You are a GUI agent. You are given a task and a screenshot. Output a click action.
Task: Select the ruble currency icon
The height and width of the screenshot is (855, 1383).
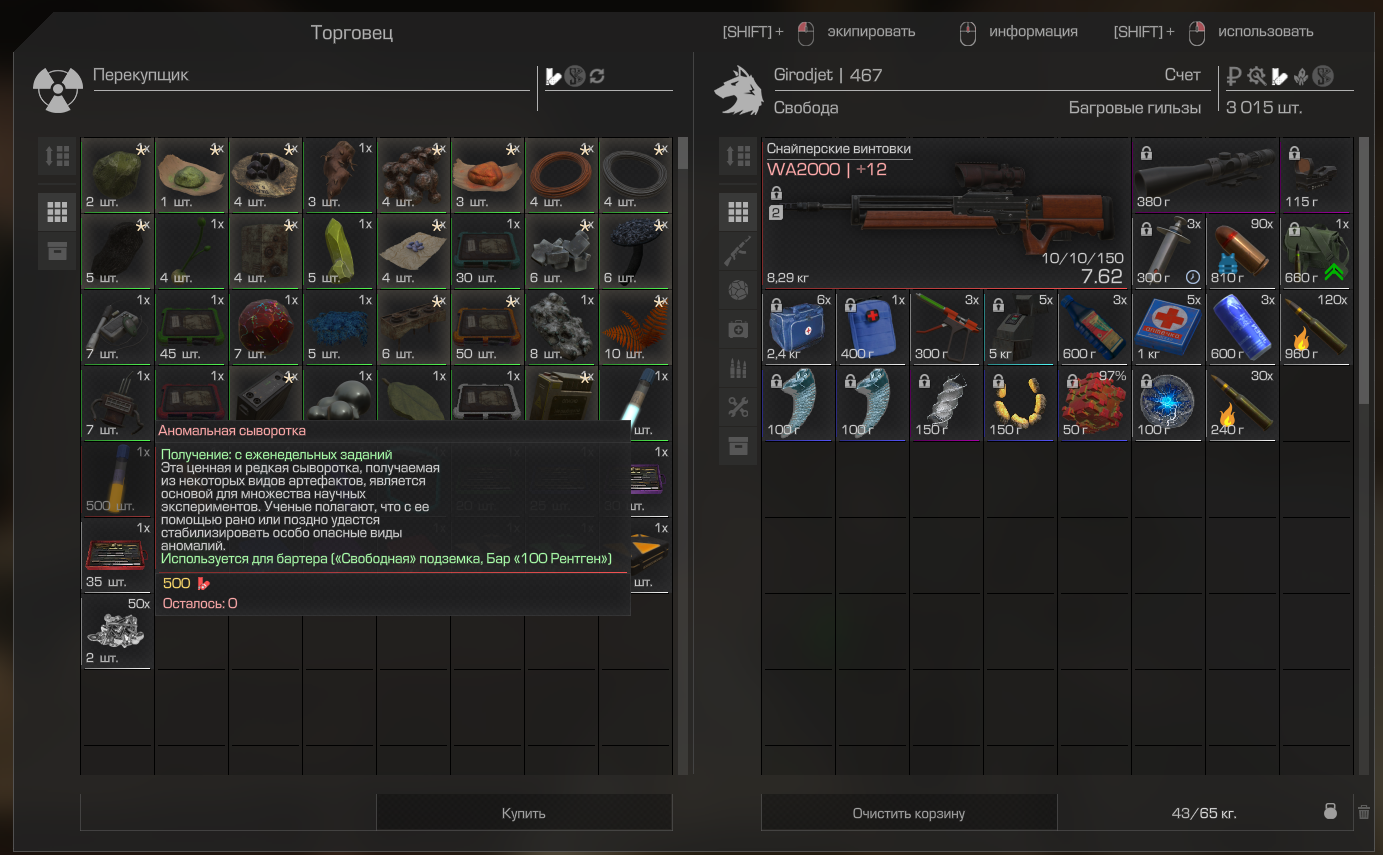coord(1235,76)
